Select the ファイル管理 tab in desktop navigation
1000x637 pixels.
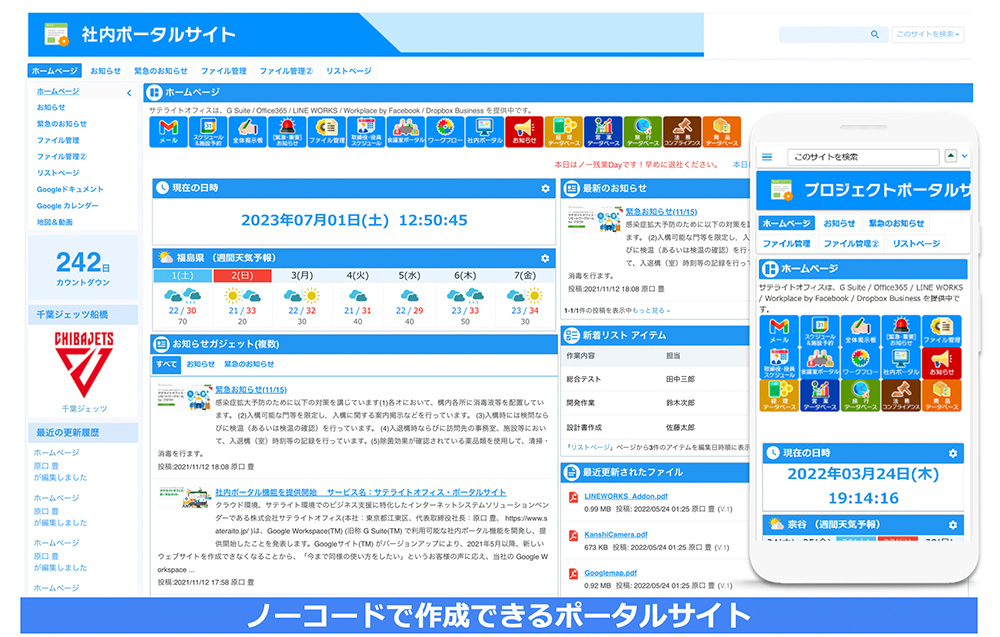[x=224, y=71]
